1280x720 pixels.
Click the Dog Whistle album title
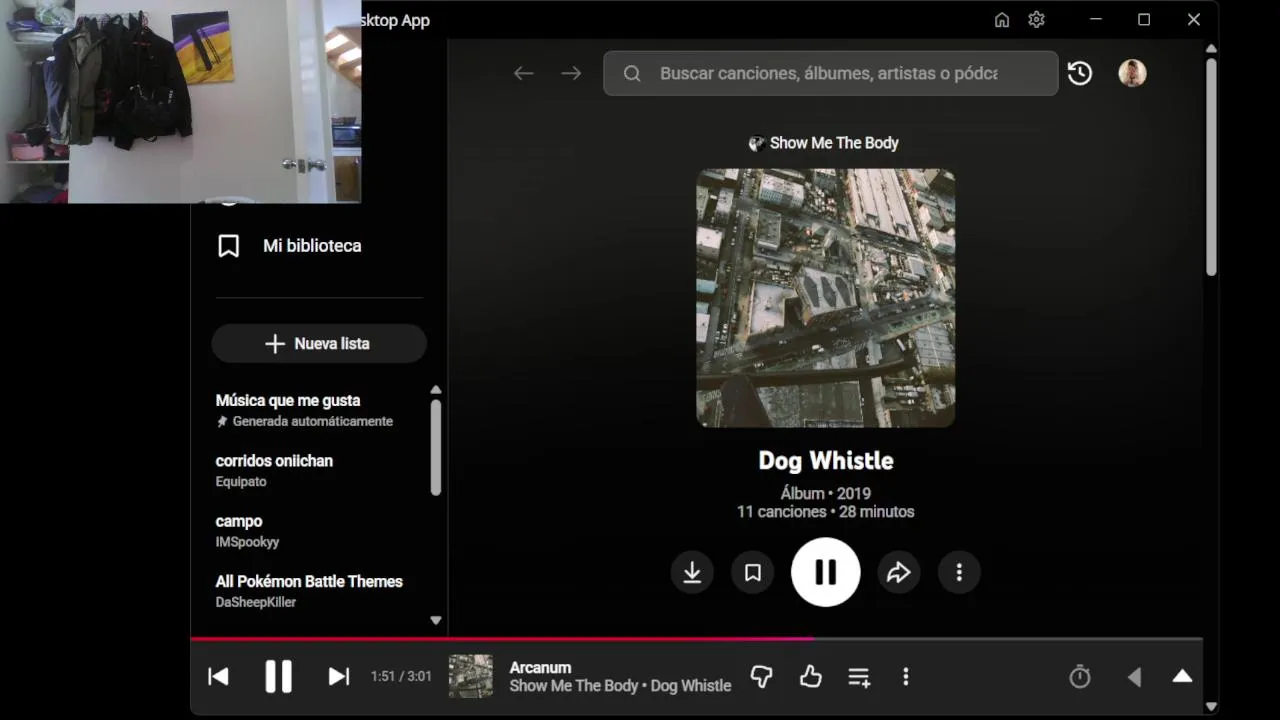[x=826, y=461]
